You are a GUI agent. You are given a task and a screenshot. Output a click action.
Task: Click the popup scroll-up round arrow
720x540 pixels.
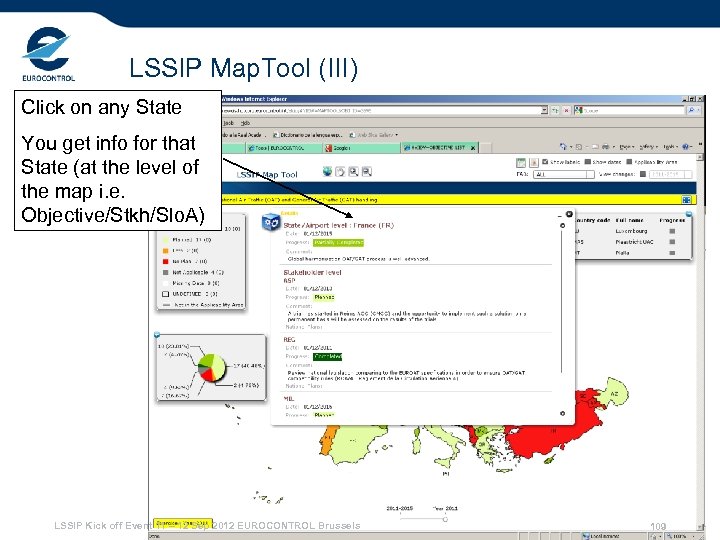tap(562, 225)
